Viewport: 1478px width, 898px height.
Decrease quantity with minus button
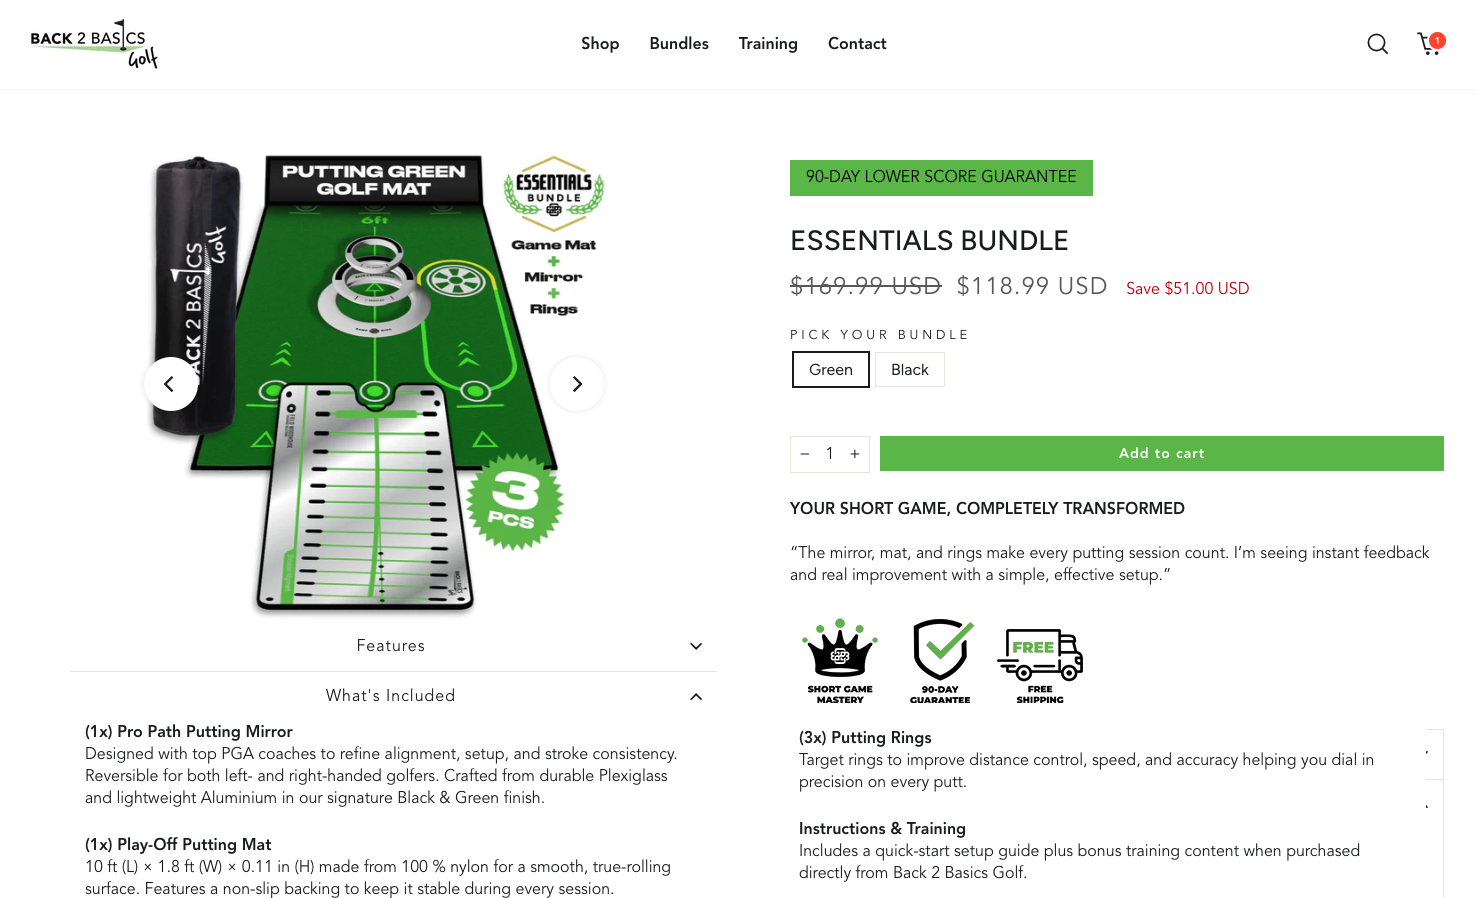[805, 454]
